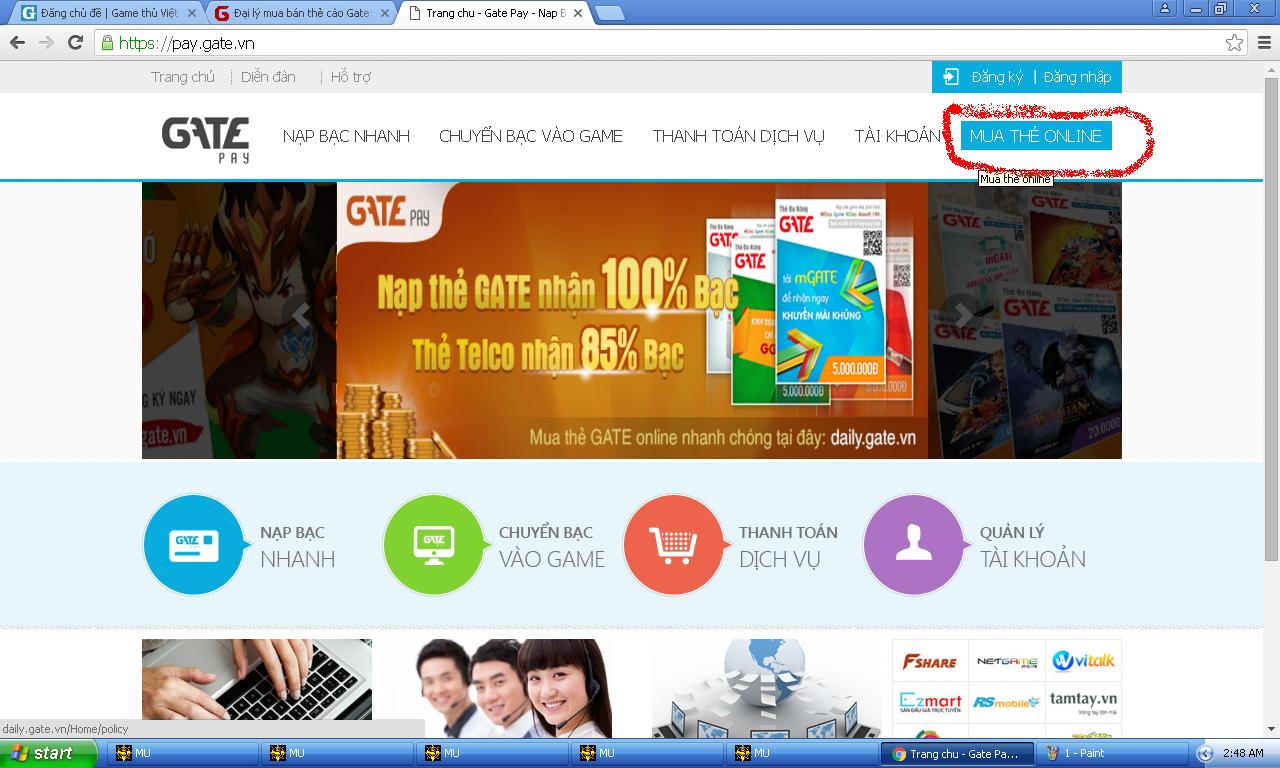Select the Trang chu - Gate Pay browser tab
This screenshot has width=1280, height=768.
point(493,13)
